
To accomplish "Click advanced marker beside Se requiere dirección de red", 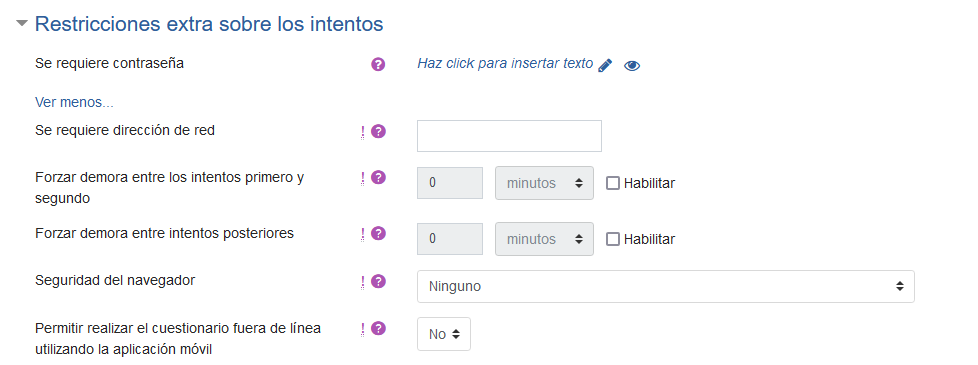I will click(362, 132).
